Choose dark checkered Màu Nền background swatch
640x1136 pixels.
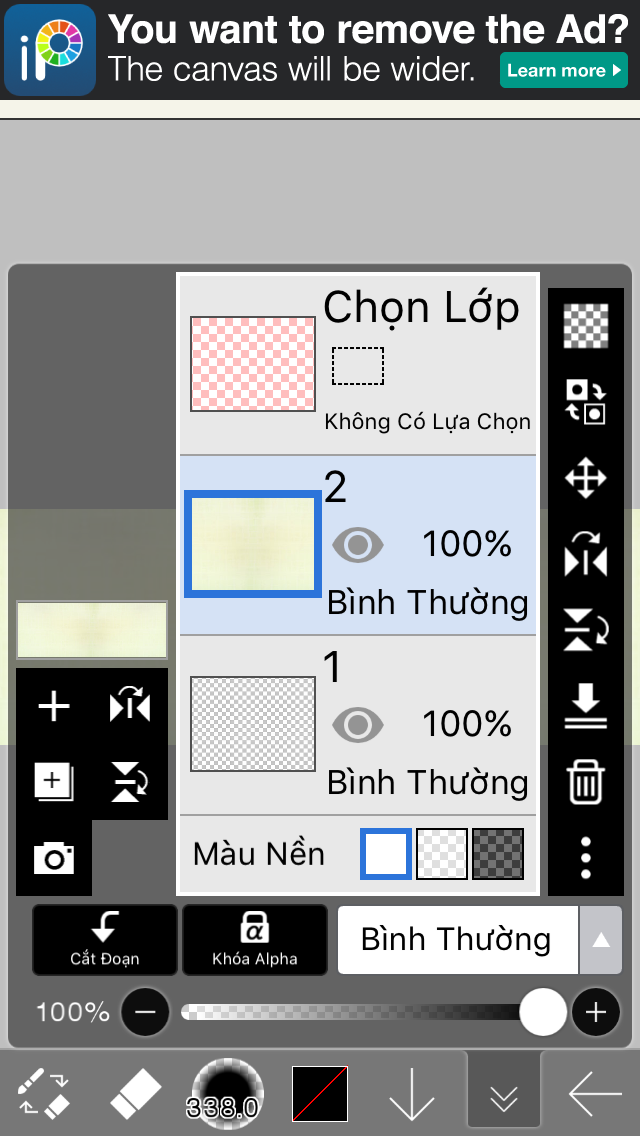(498, 854)
